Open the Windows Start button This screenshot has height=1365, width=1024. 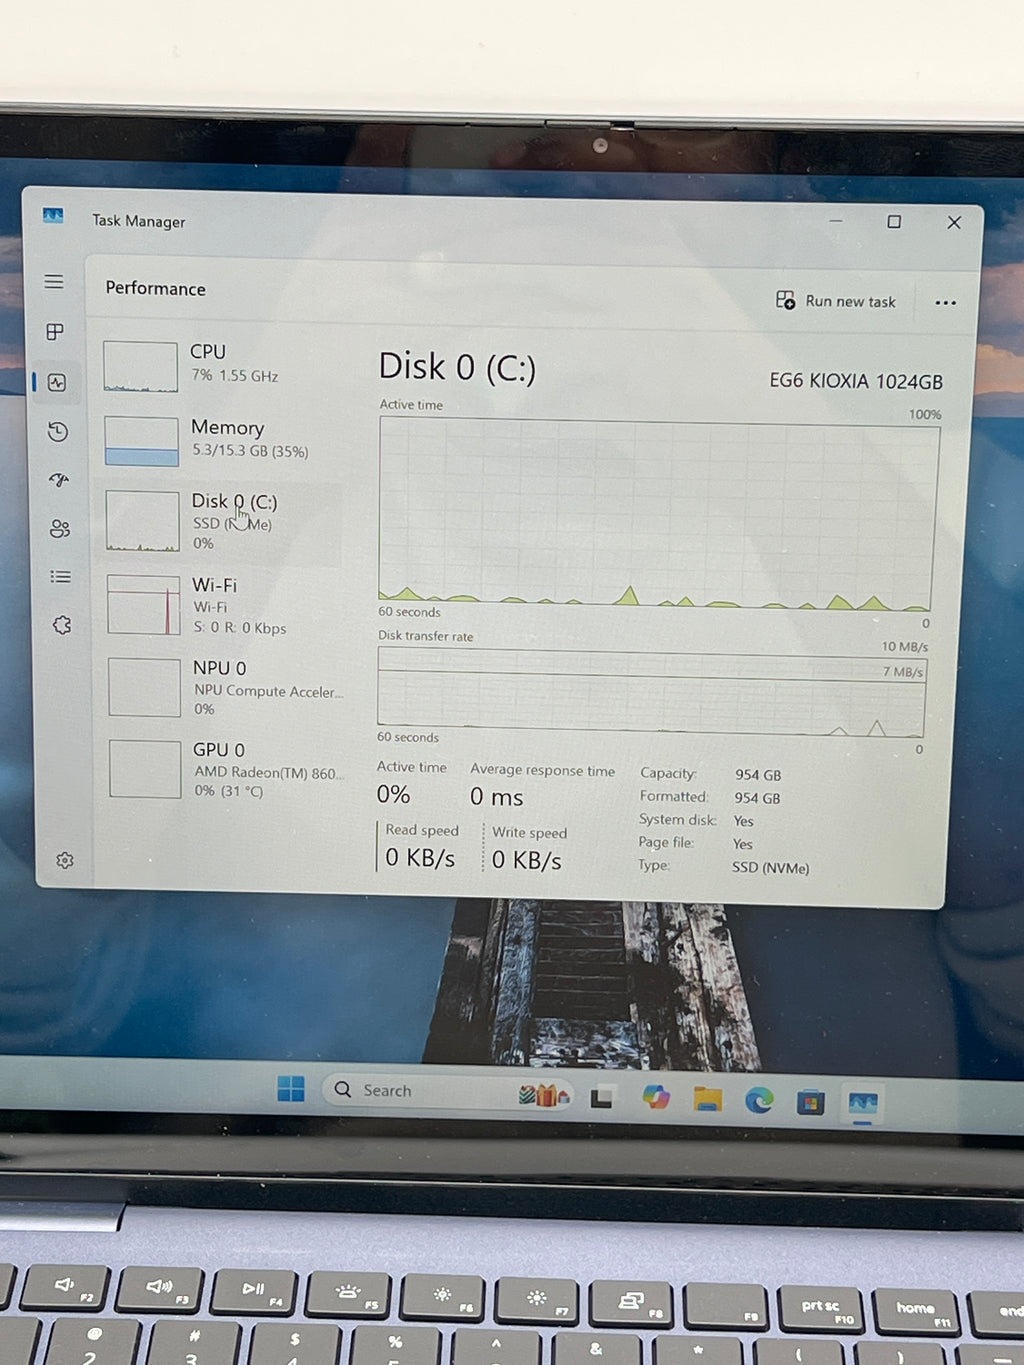point(291,1089)
